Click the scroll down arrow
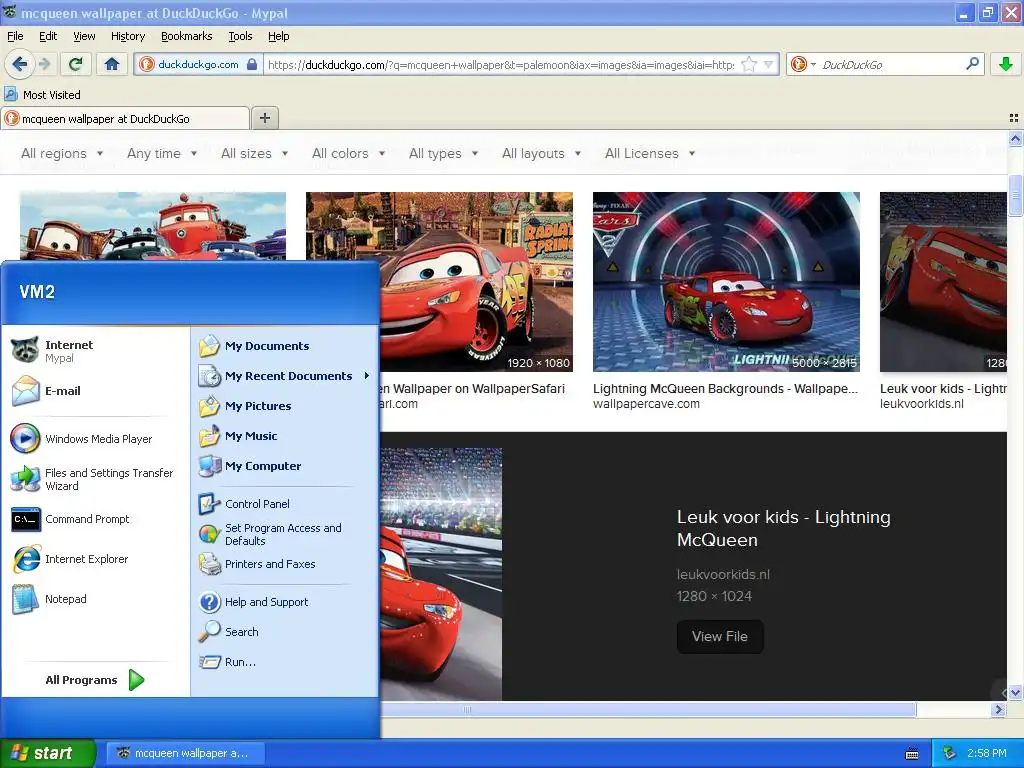The image size is (1024, 768). pos(1015,692)
